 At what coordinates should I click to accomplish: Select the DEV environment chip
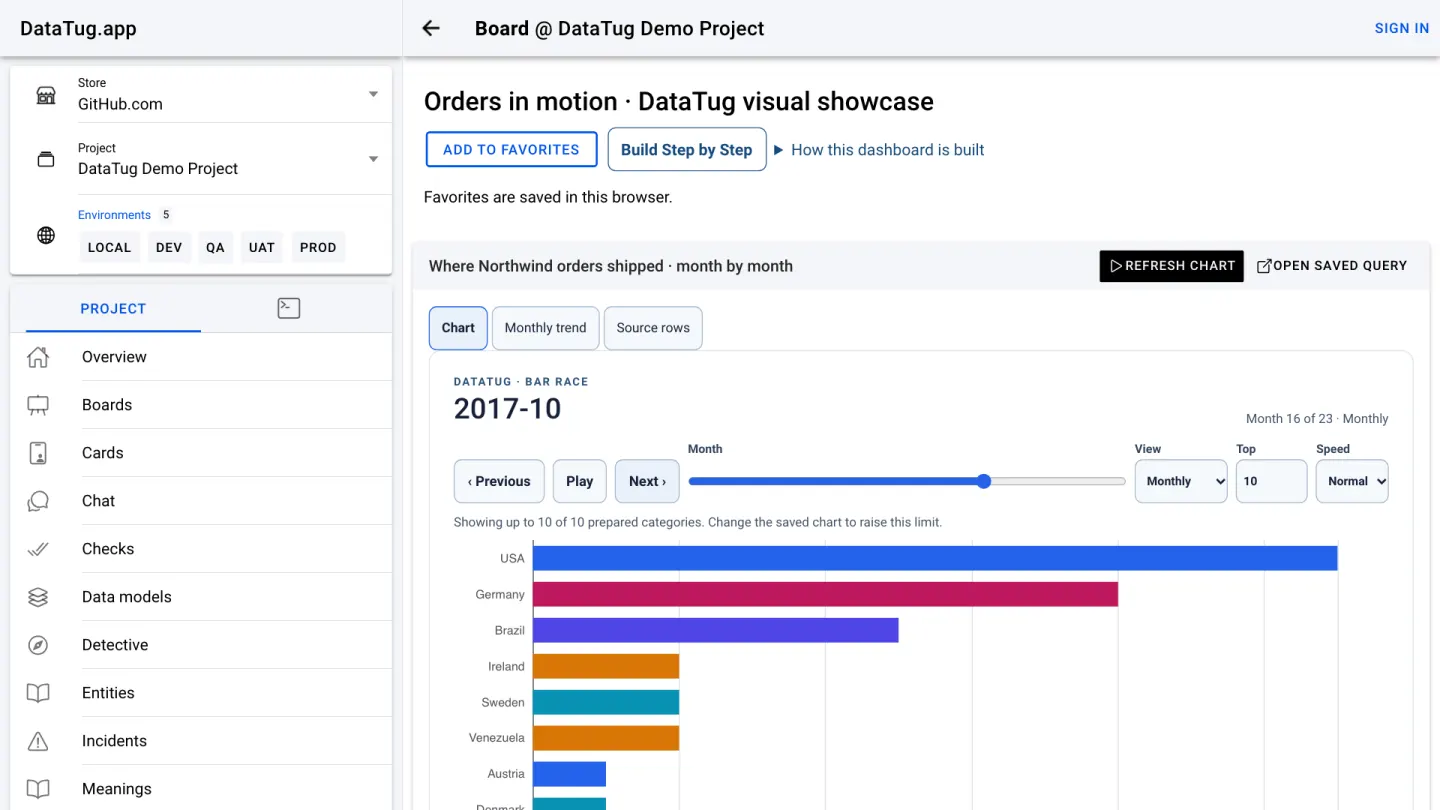pyautogui.click(x=169, y=247)
